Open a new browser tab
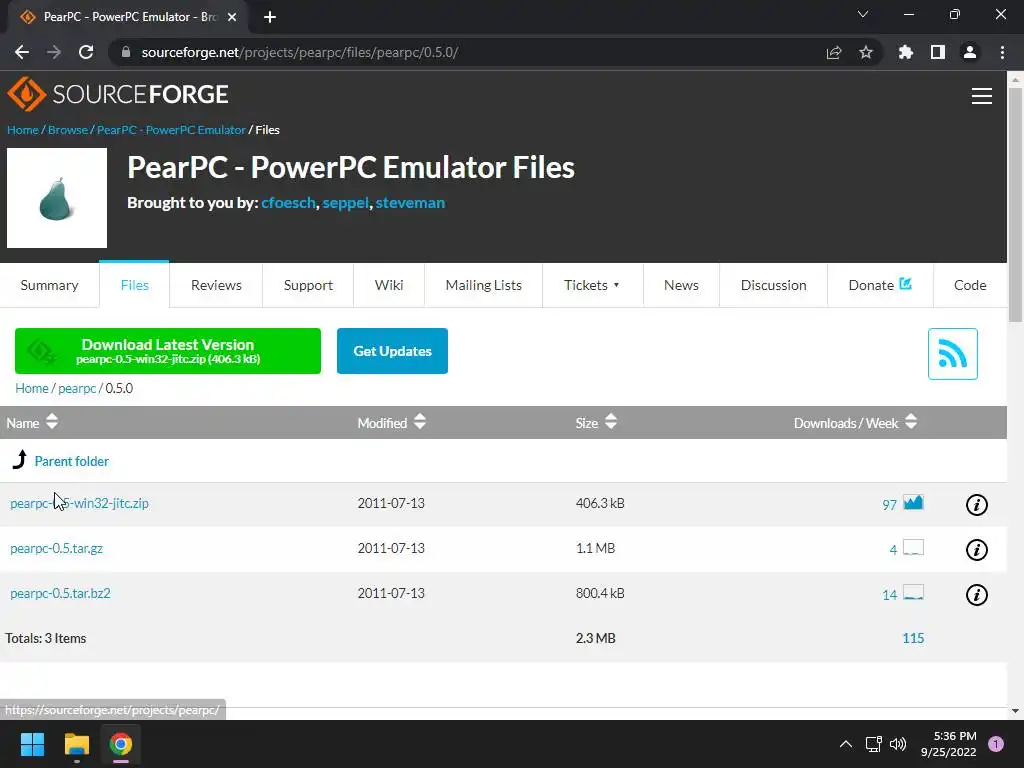1024x768 pixels. 270,17
